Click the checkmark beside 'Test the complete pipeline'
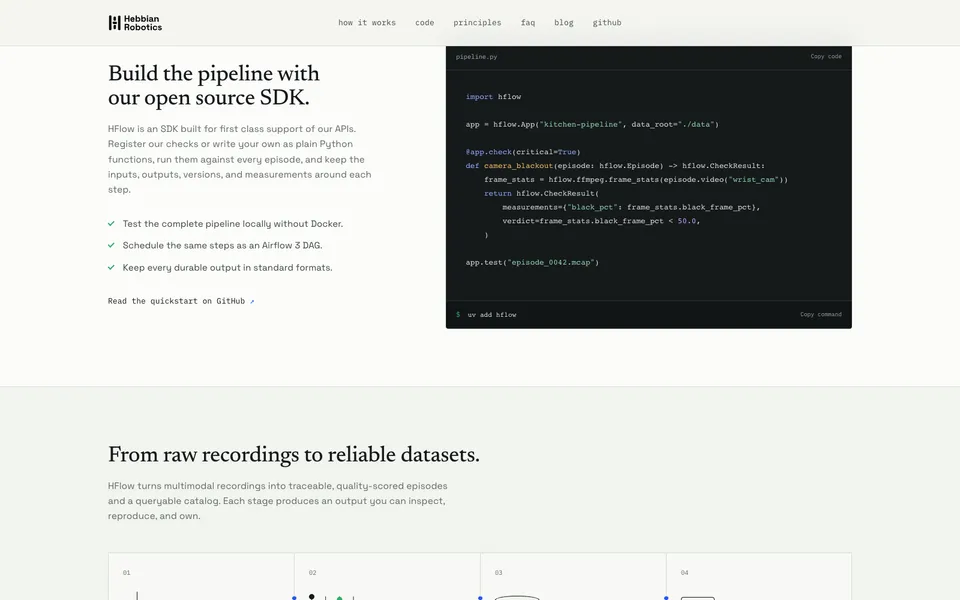Image resolution: width=960 pixels, height=600 pixels. tap(111, 223)
